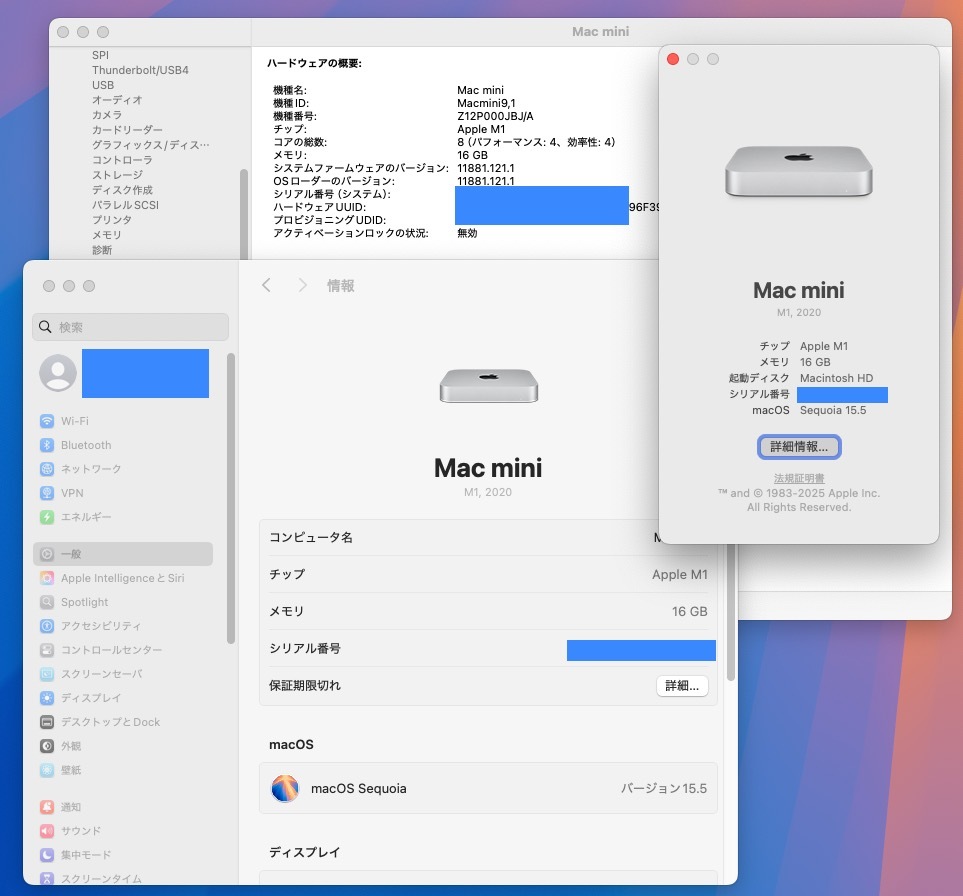The width and height of the screenshot is (963, 896).
Task: Go back with the left chevron
Action: 266,285
